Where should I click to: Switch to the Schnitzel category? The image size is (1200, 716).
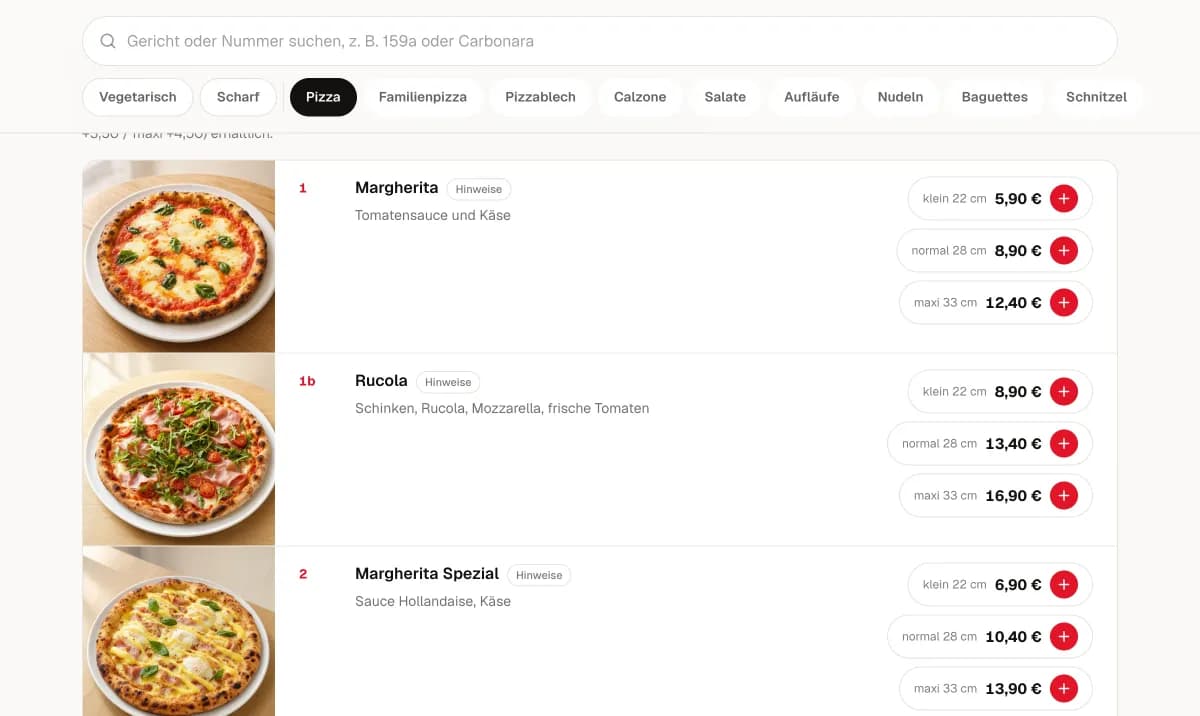pyautogui.click(x=1096, y=97)
